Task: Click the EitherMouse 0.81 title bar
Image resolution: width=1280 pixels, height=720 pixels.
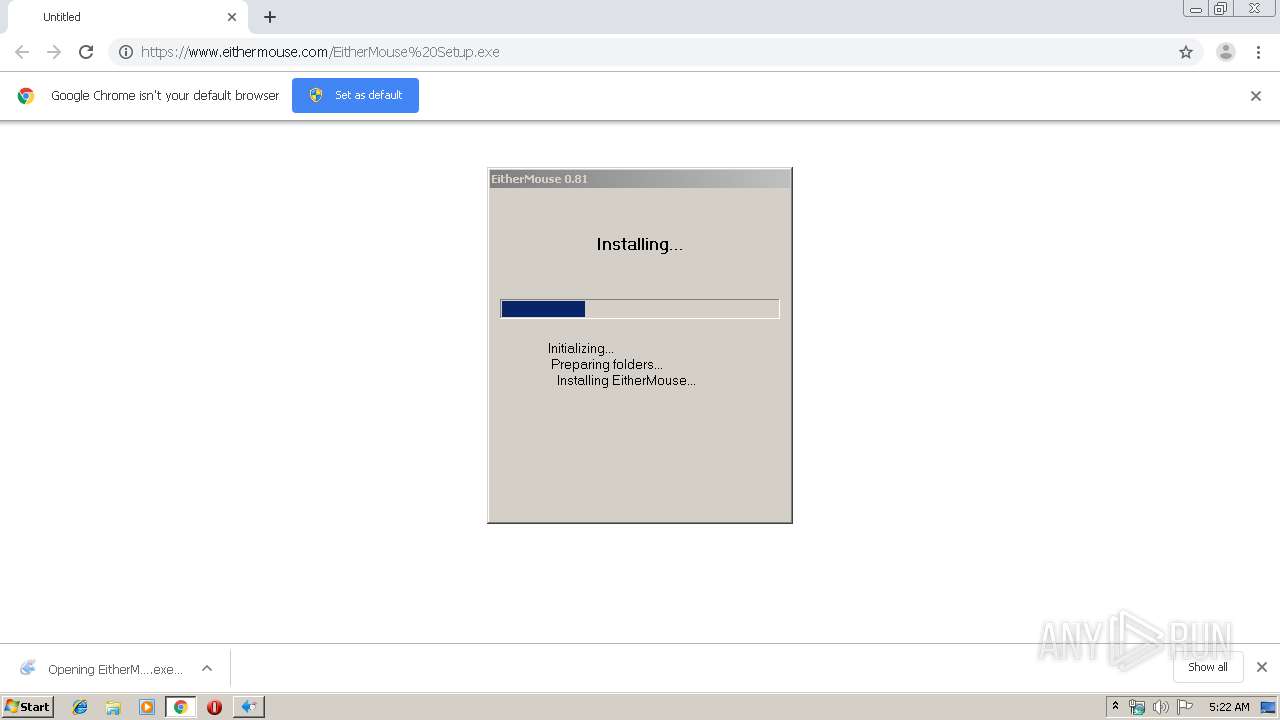Action: tap(640, 179)
